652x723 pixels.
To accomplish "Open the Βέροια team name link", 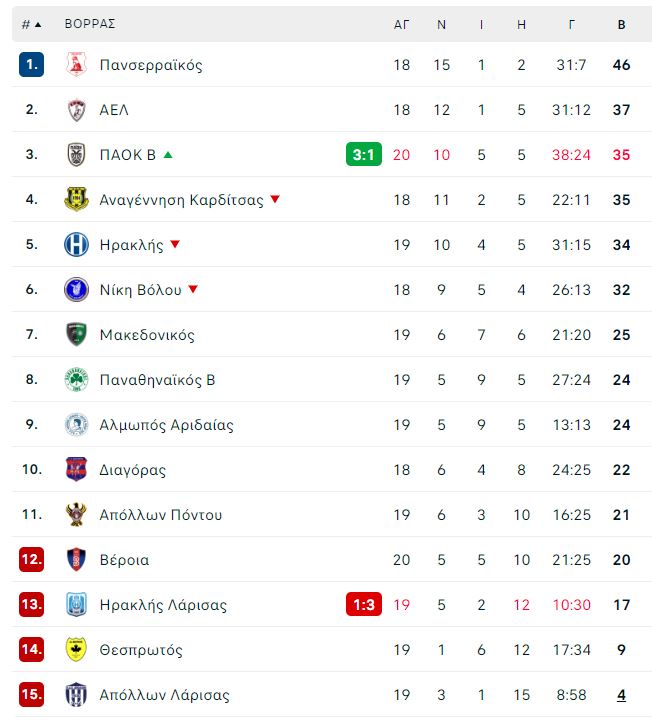I will 124,560.
